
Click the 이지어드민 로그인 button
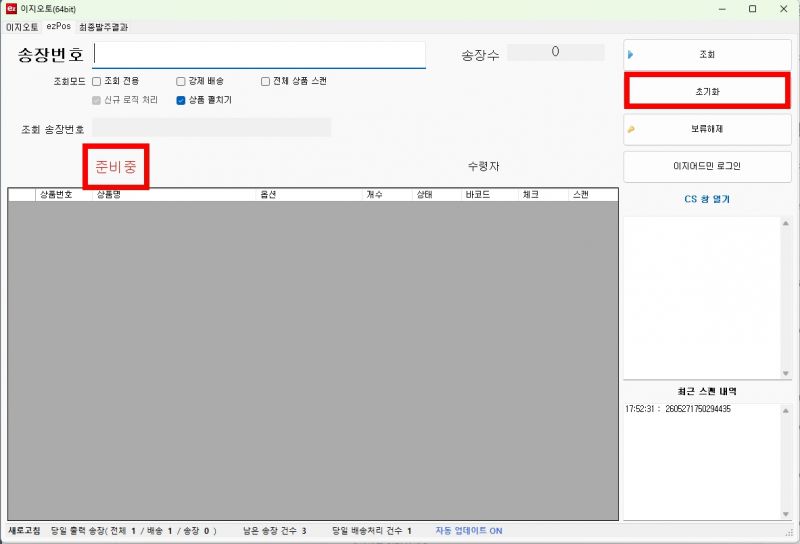pos(707,166)
